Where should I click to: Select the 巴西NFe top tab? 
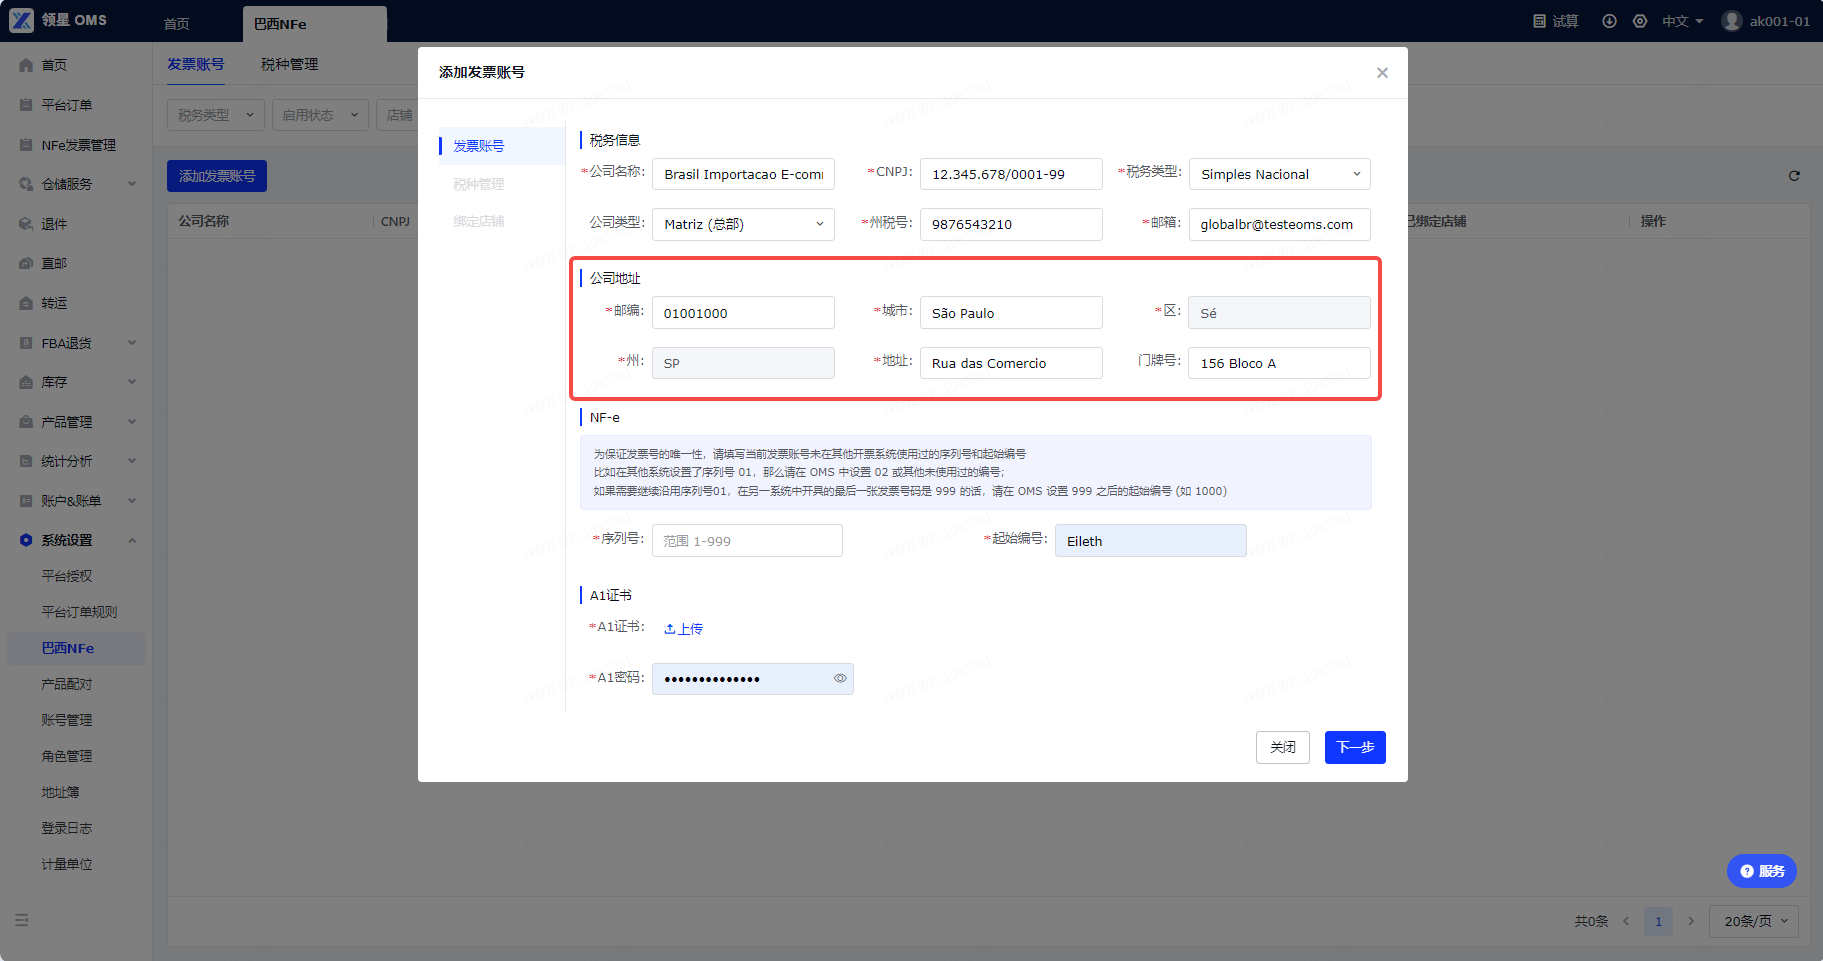[x=314, y=24]
